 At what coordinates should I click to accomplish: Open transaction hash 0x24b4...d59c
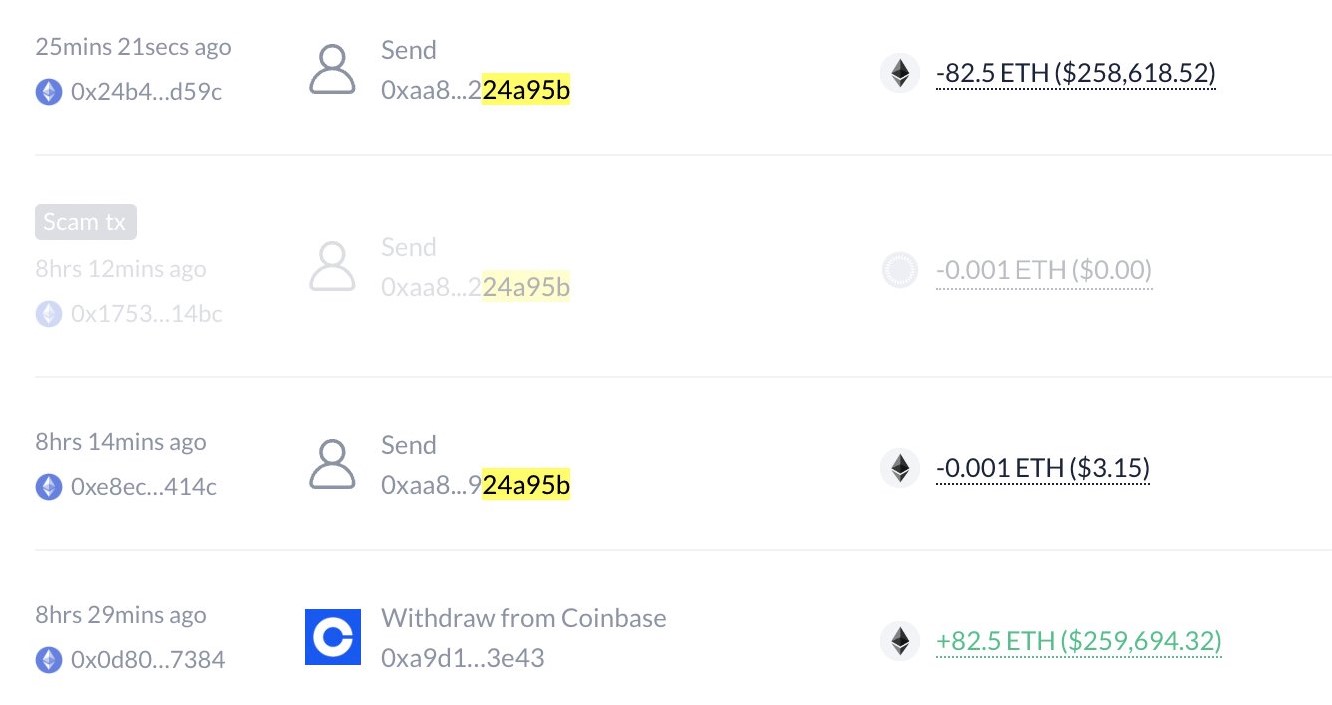147,93
